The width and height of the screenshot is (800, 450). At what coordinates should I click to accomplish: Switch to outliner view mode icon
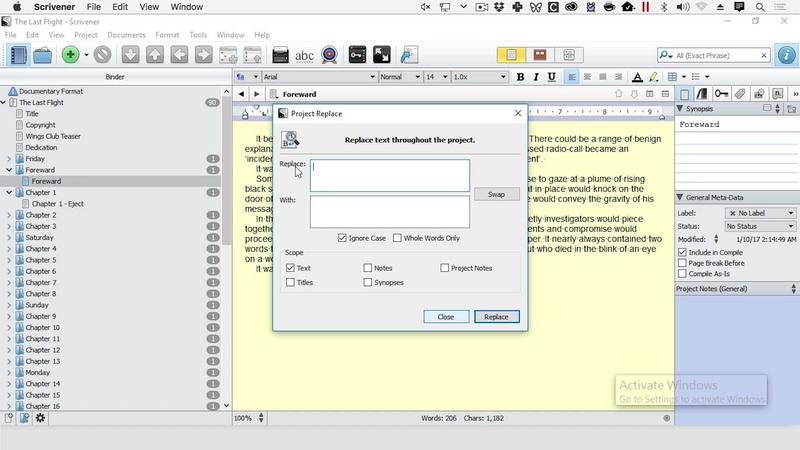569,55
